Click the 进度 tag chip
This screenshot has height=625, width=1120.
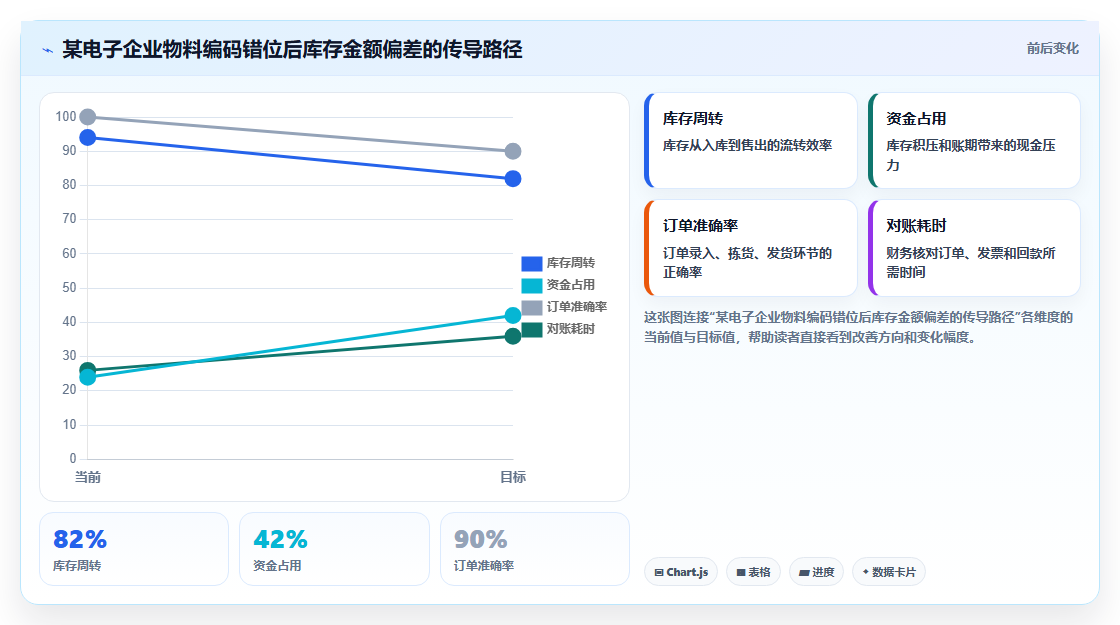coord(816,572)
